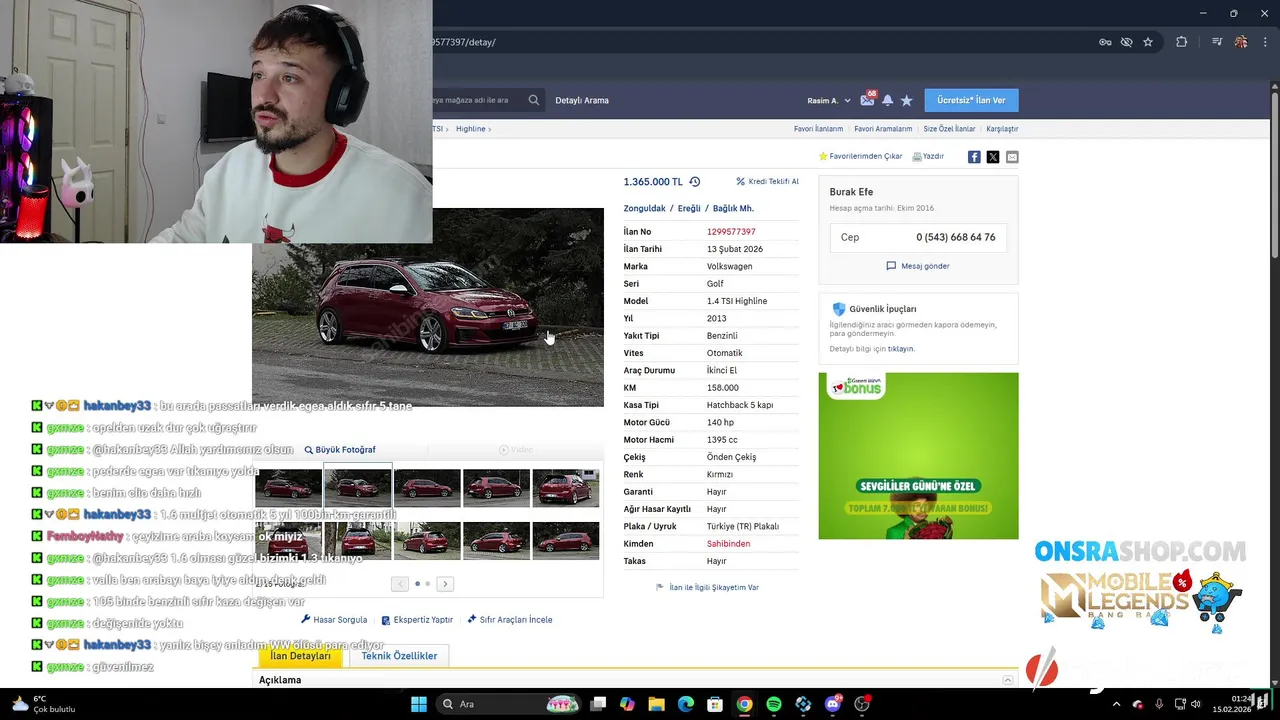1280x720 pixels.
Task: Open Favori Aramalarım menu link
Action: click(883, 129)
